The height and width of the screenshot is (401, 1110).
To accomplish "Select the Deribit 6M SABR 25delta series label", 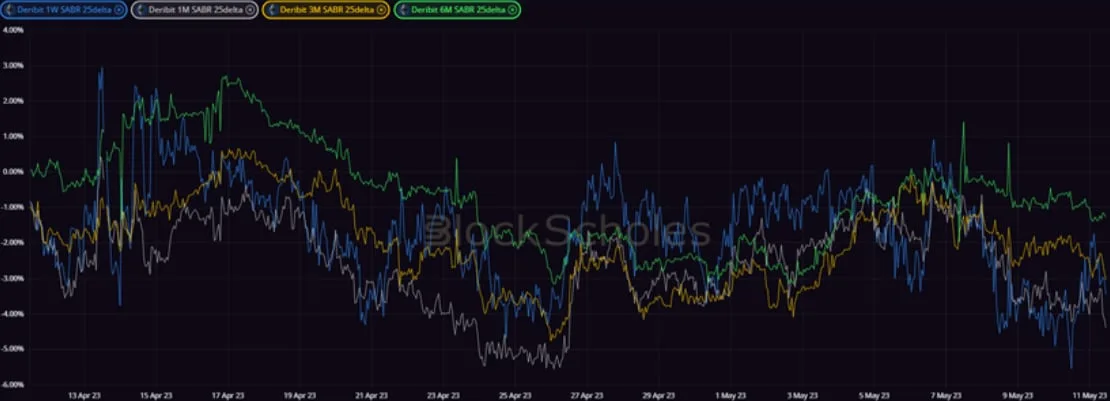I will 458,10.
